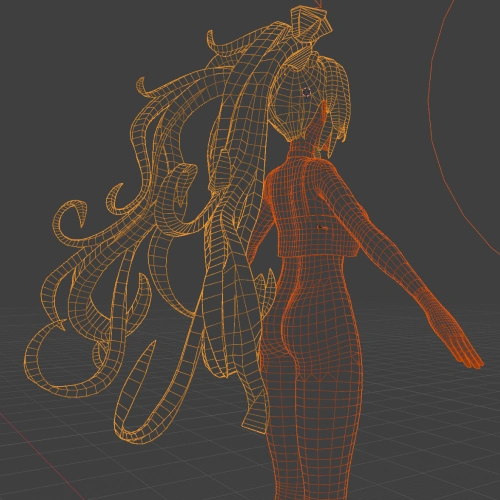Select the large orange circle outline
The width and height of the screenshot is (500, 500).
pos(463,127)
